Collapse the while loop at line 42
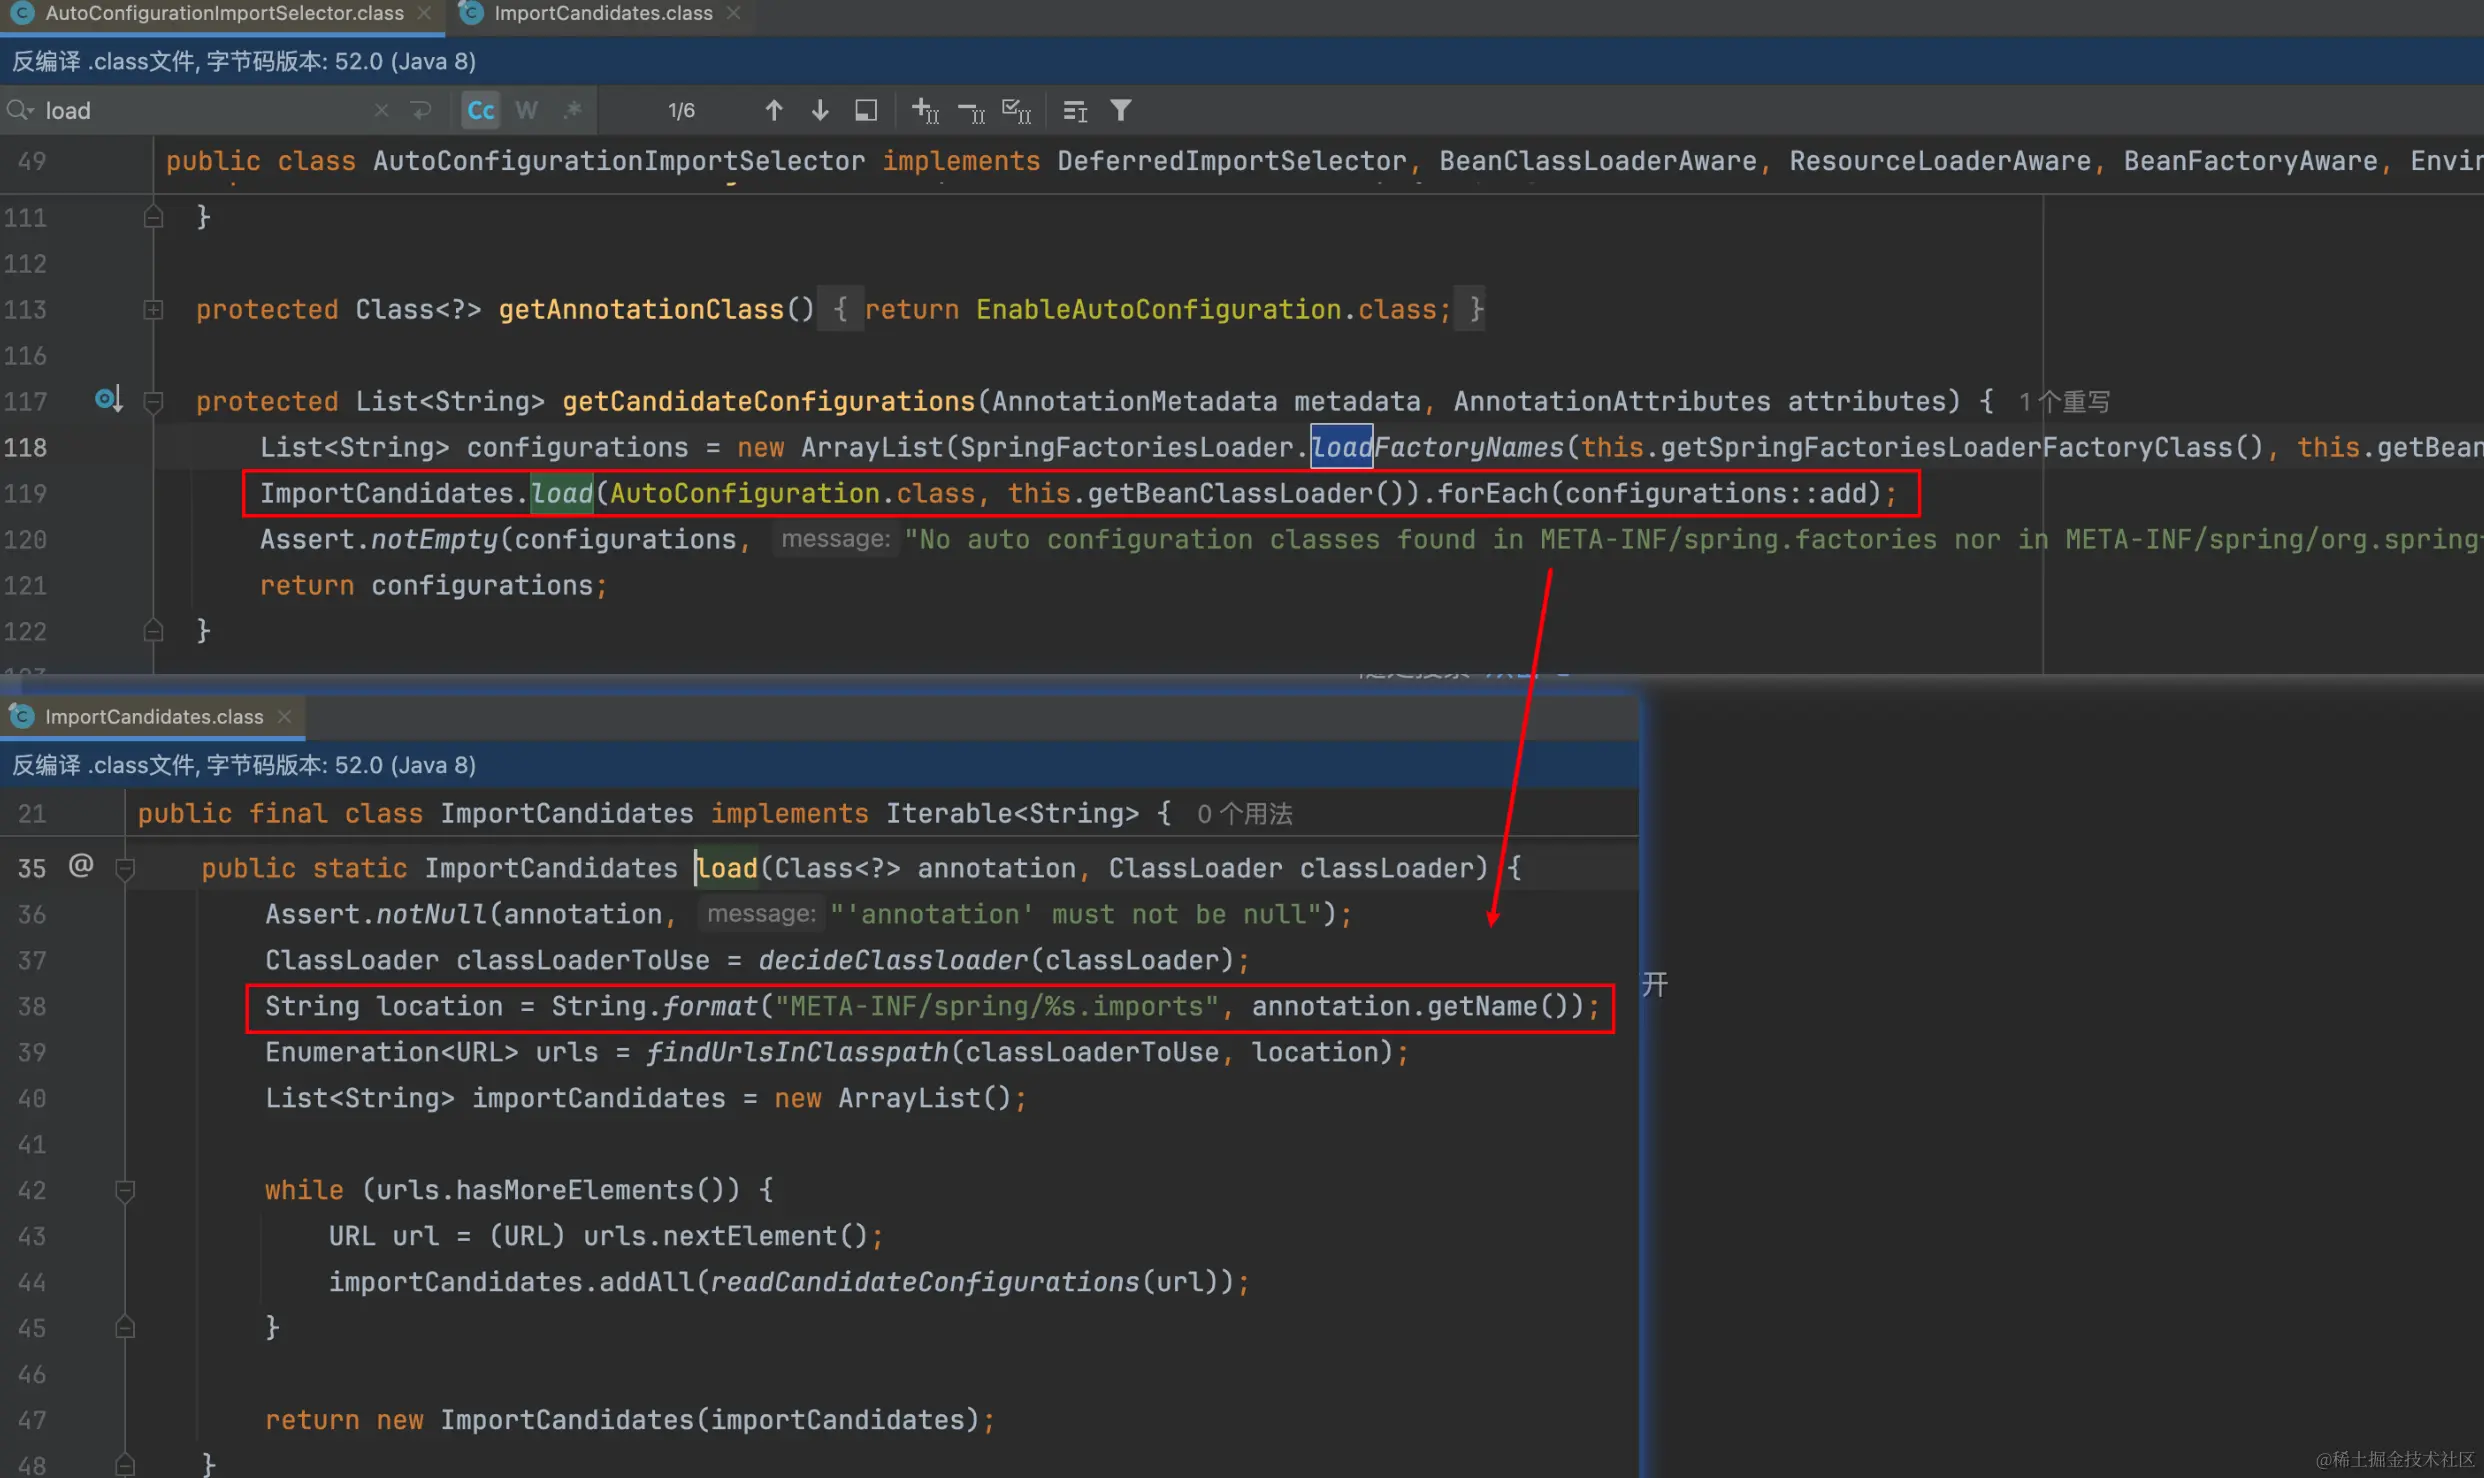2484x1478 pixels. [x=125, y=1191]
